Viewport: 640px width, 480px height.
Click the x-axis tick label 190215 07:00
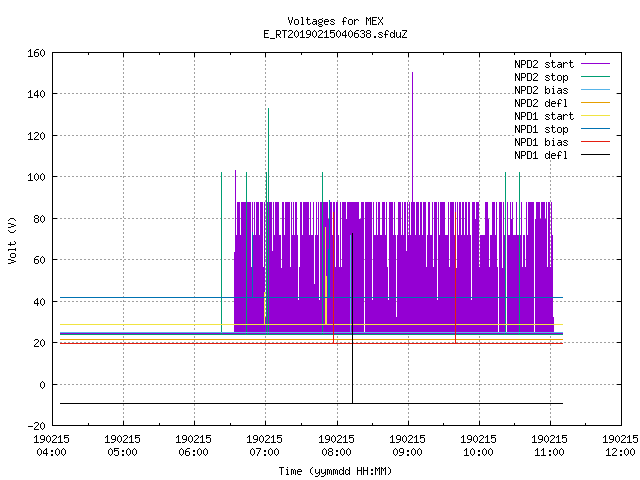tap(264, 446)
